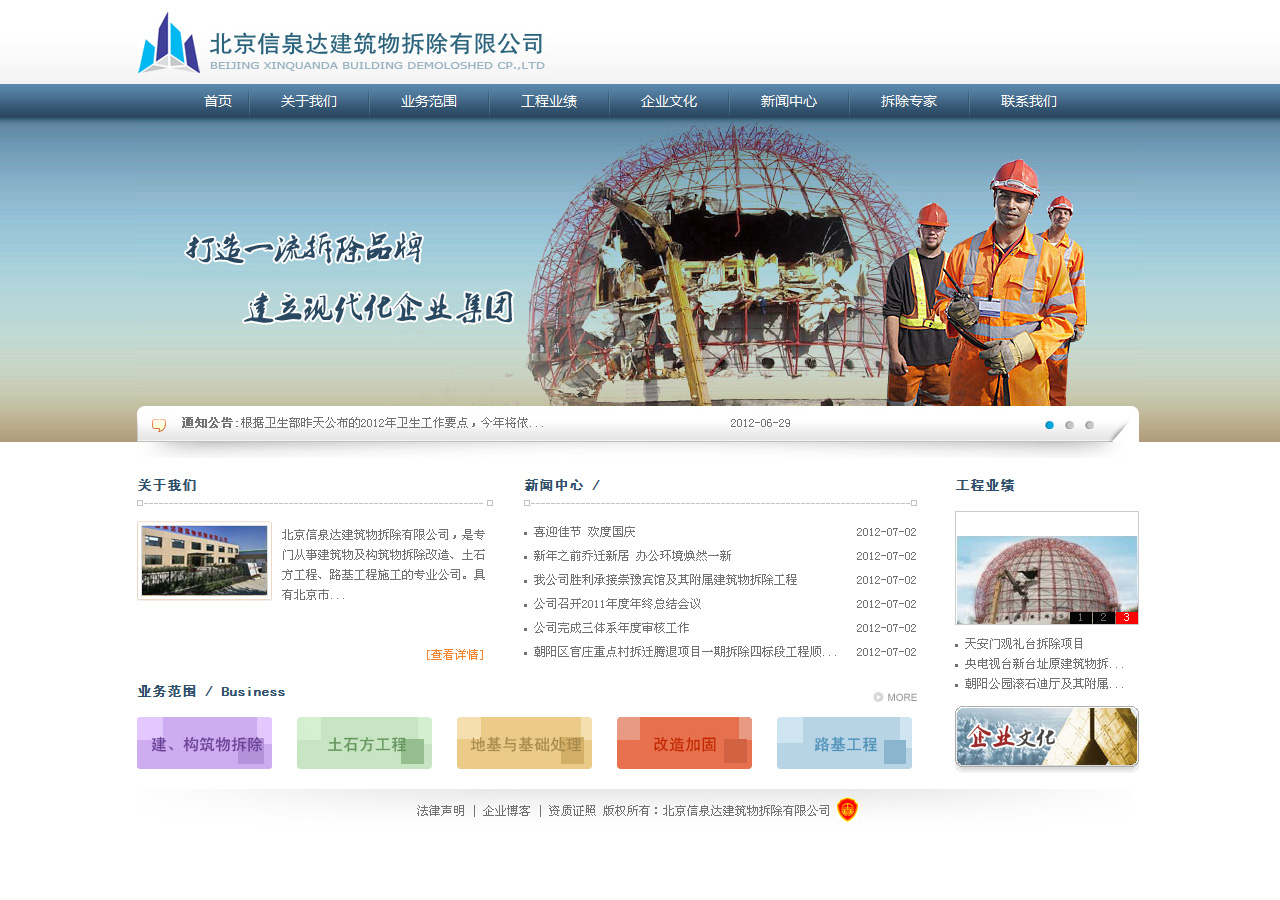The image size is (1280, 900).
Task: Select the third banner slide dot
Action: [x=1089, y=425]
